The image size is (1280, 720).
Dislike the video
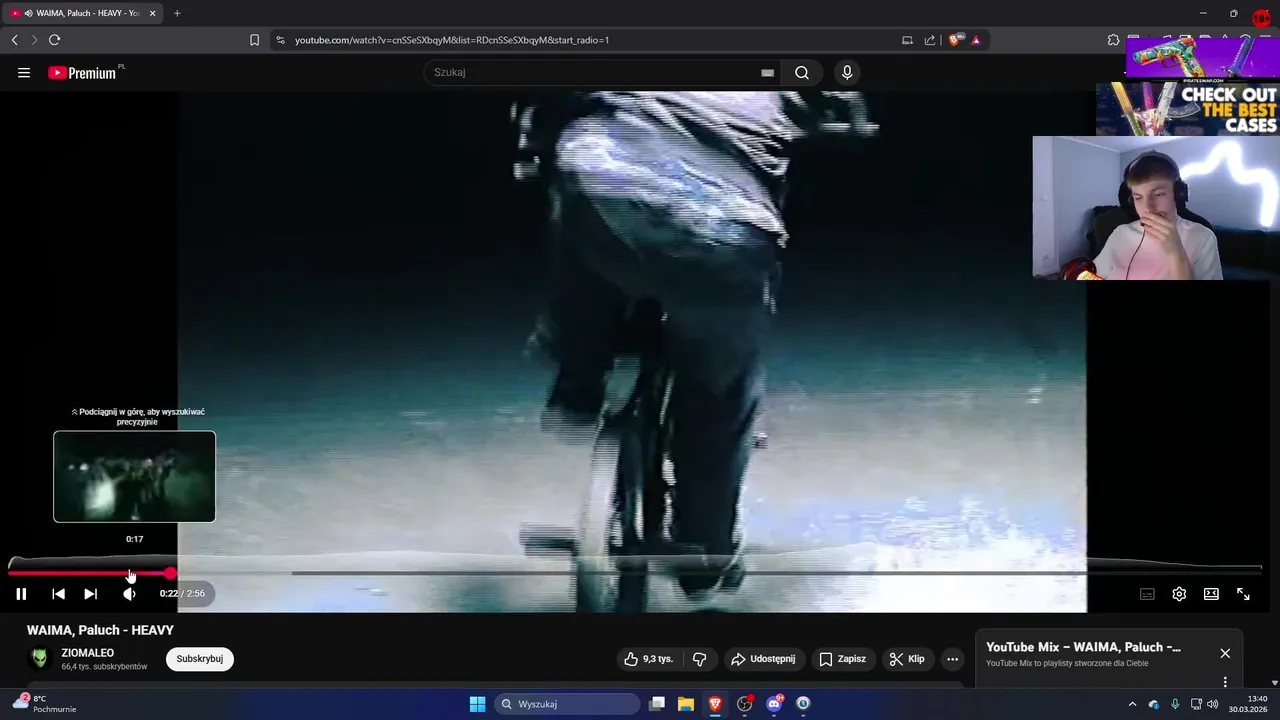point(699,659)
